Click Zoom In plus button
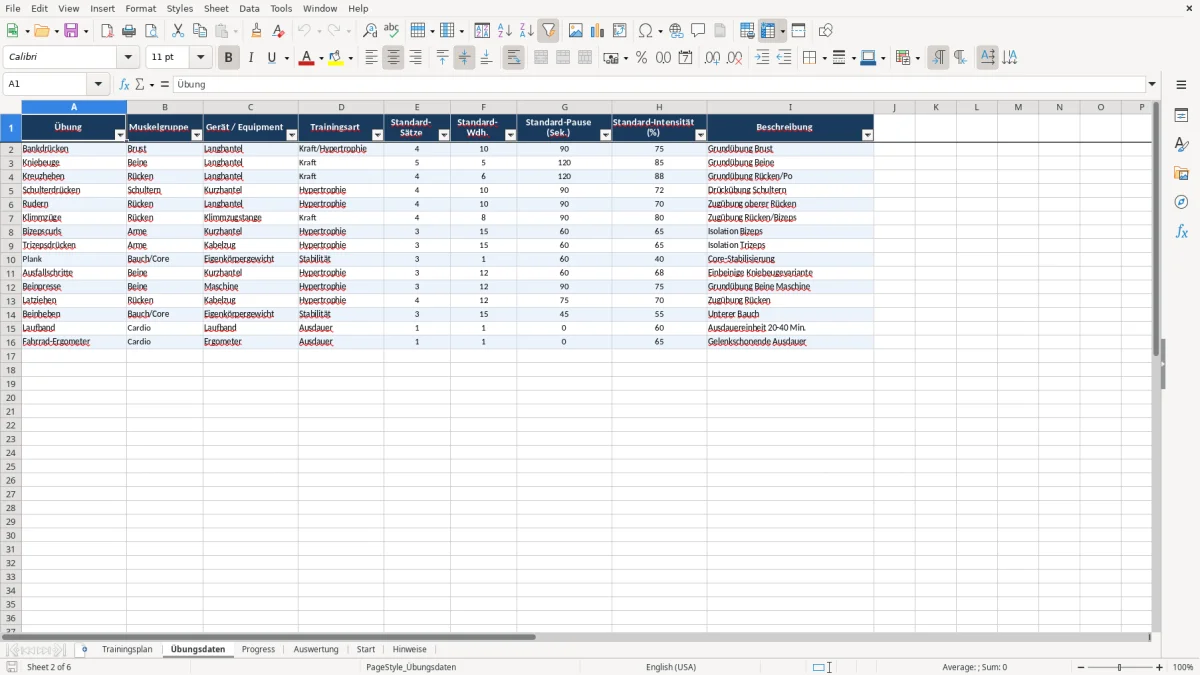Screen dimensions: 1200x675 tap(1160, 667)
